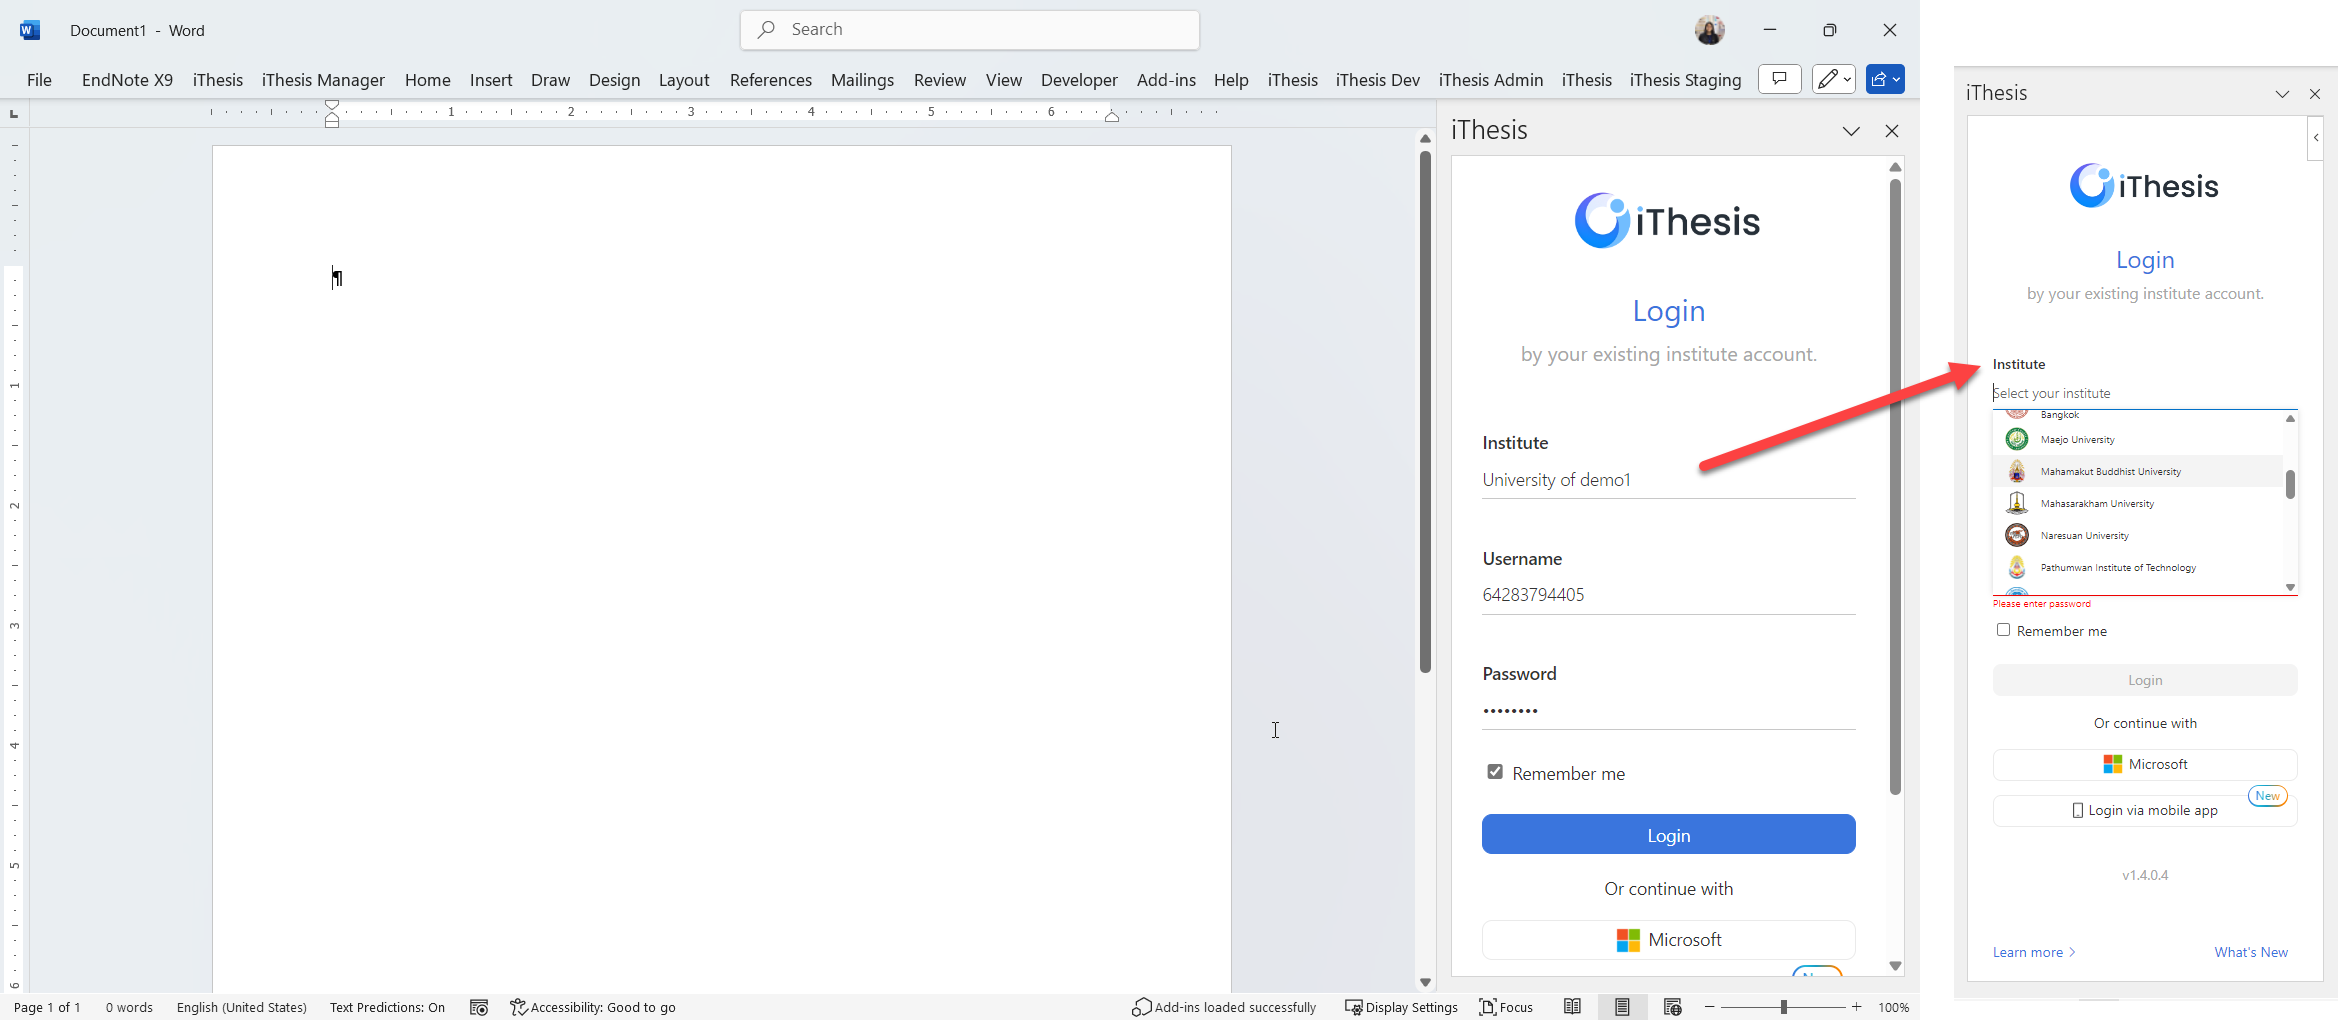Image resolution: width=2338 pixels, height=1020 pixels.
Task: Toggle Text Predictions: On
Action: [x=387, y=1007]
